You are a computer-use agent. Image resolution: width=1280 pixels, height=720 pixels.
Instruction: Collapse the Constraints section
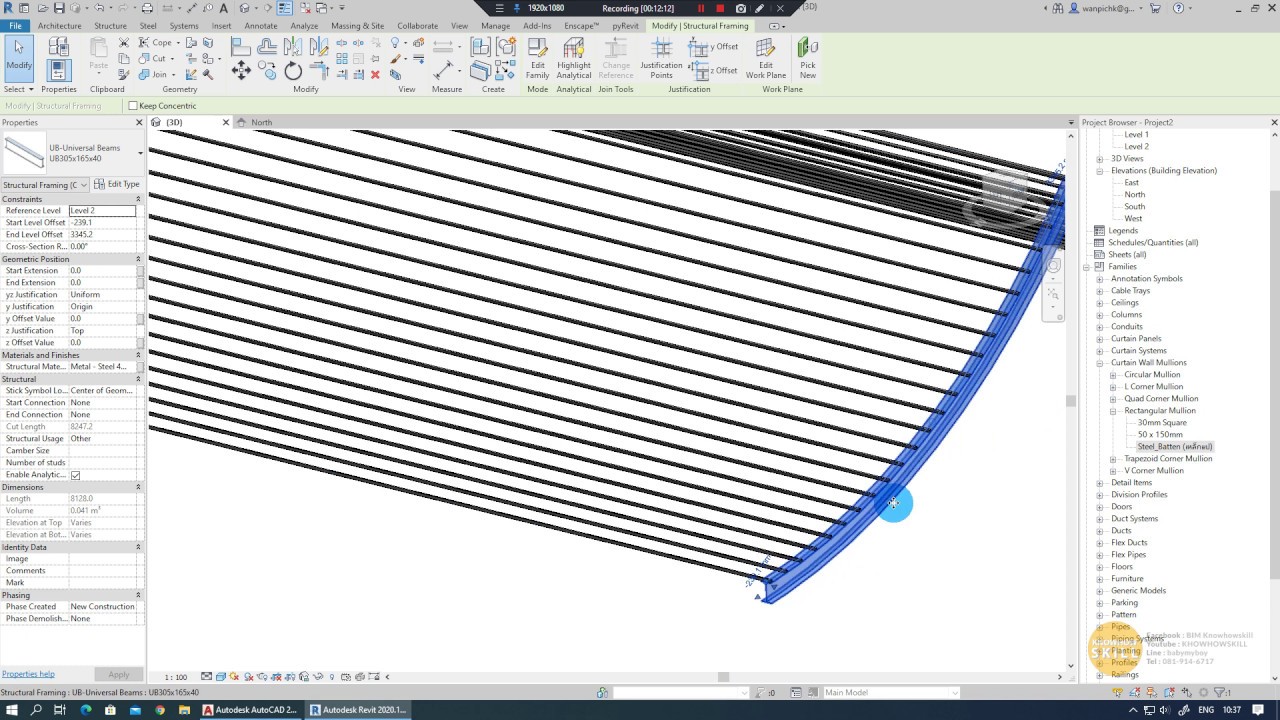point(138,199)
